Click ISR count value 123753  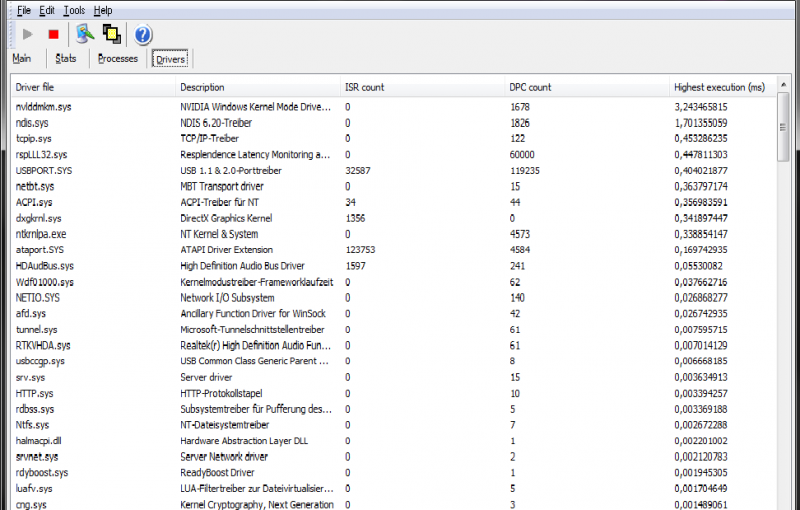[x=360, y=250]
